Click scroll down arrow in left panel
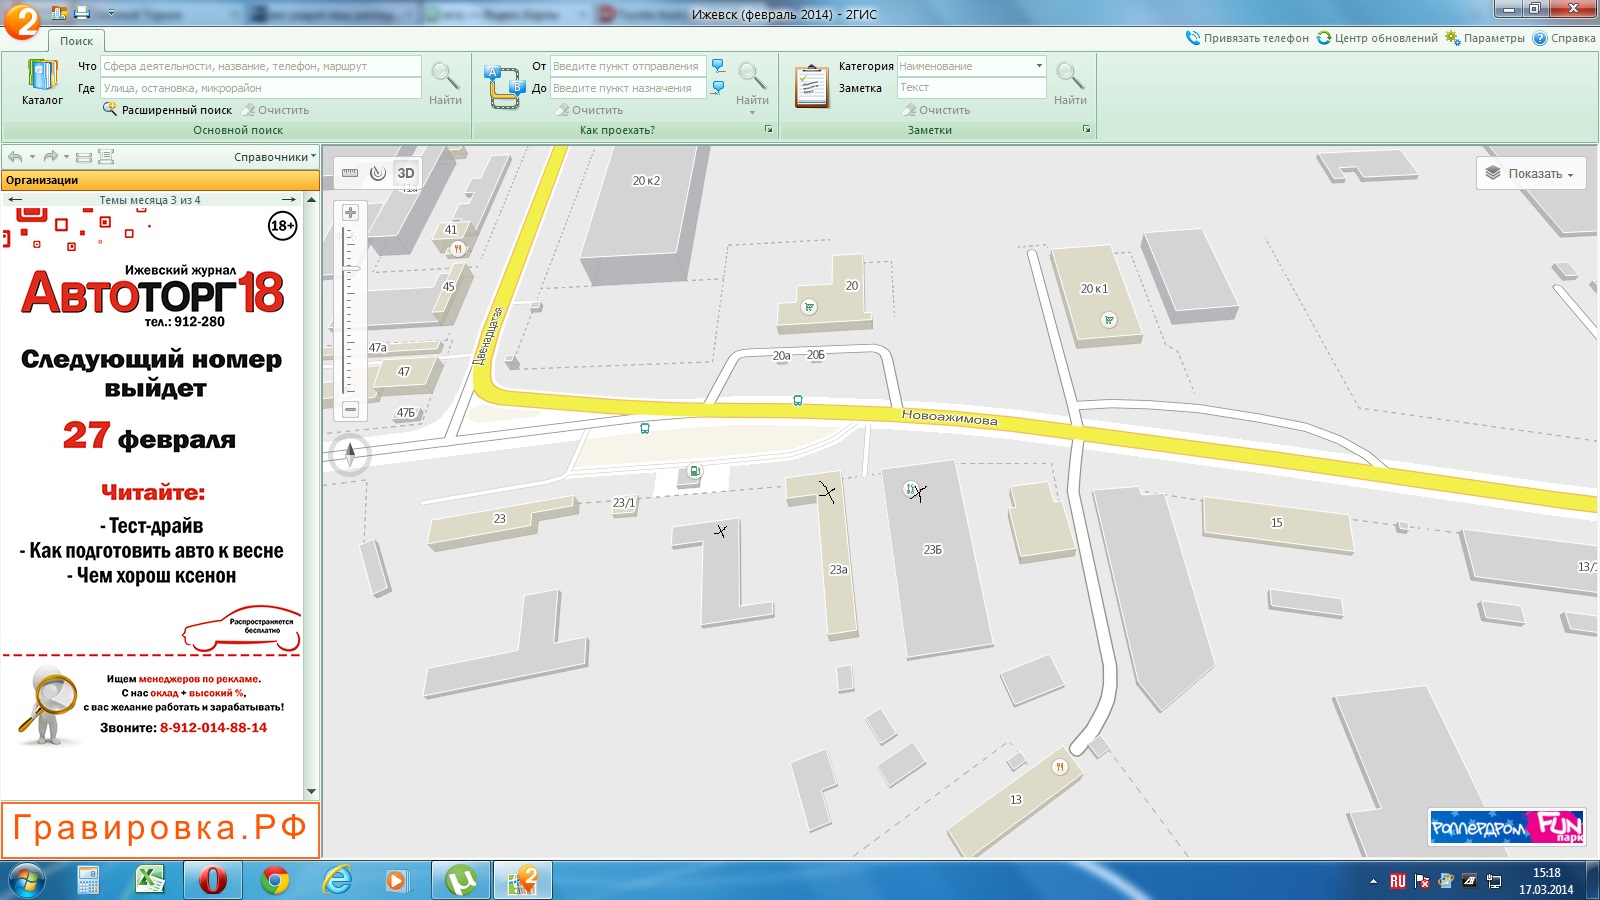This screenshot has width=1600, height=900. point(311,792)
